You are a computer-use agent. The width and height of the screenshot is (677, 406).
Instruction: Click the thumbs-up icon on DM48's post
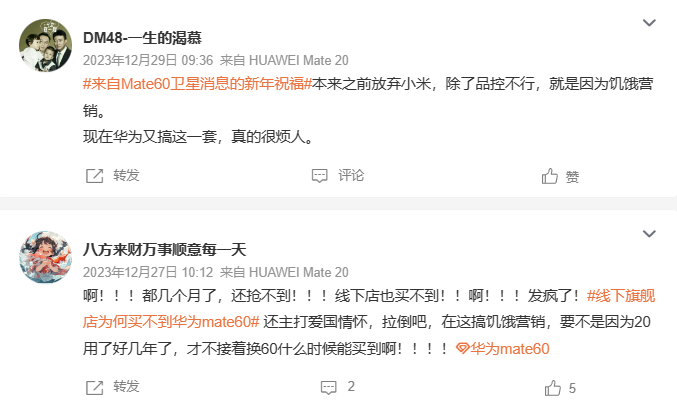(550, 176)
